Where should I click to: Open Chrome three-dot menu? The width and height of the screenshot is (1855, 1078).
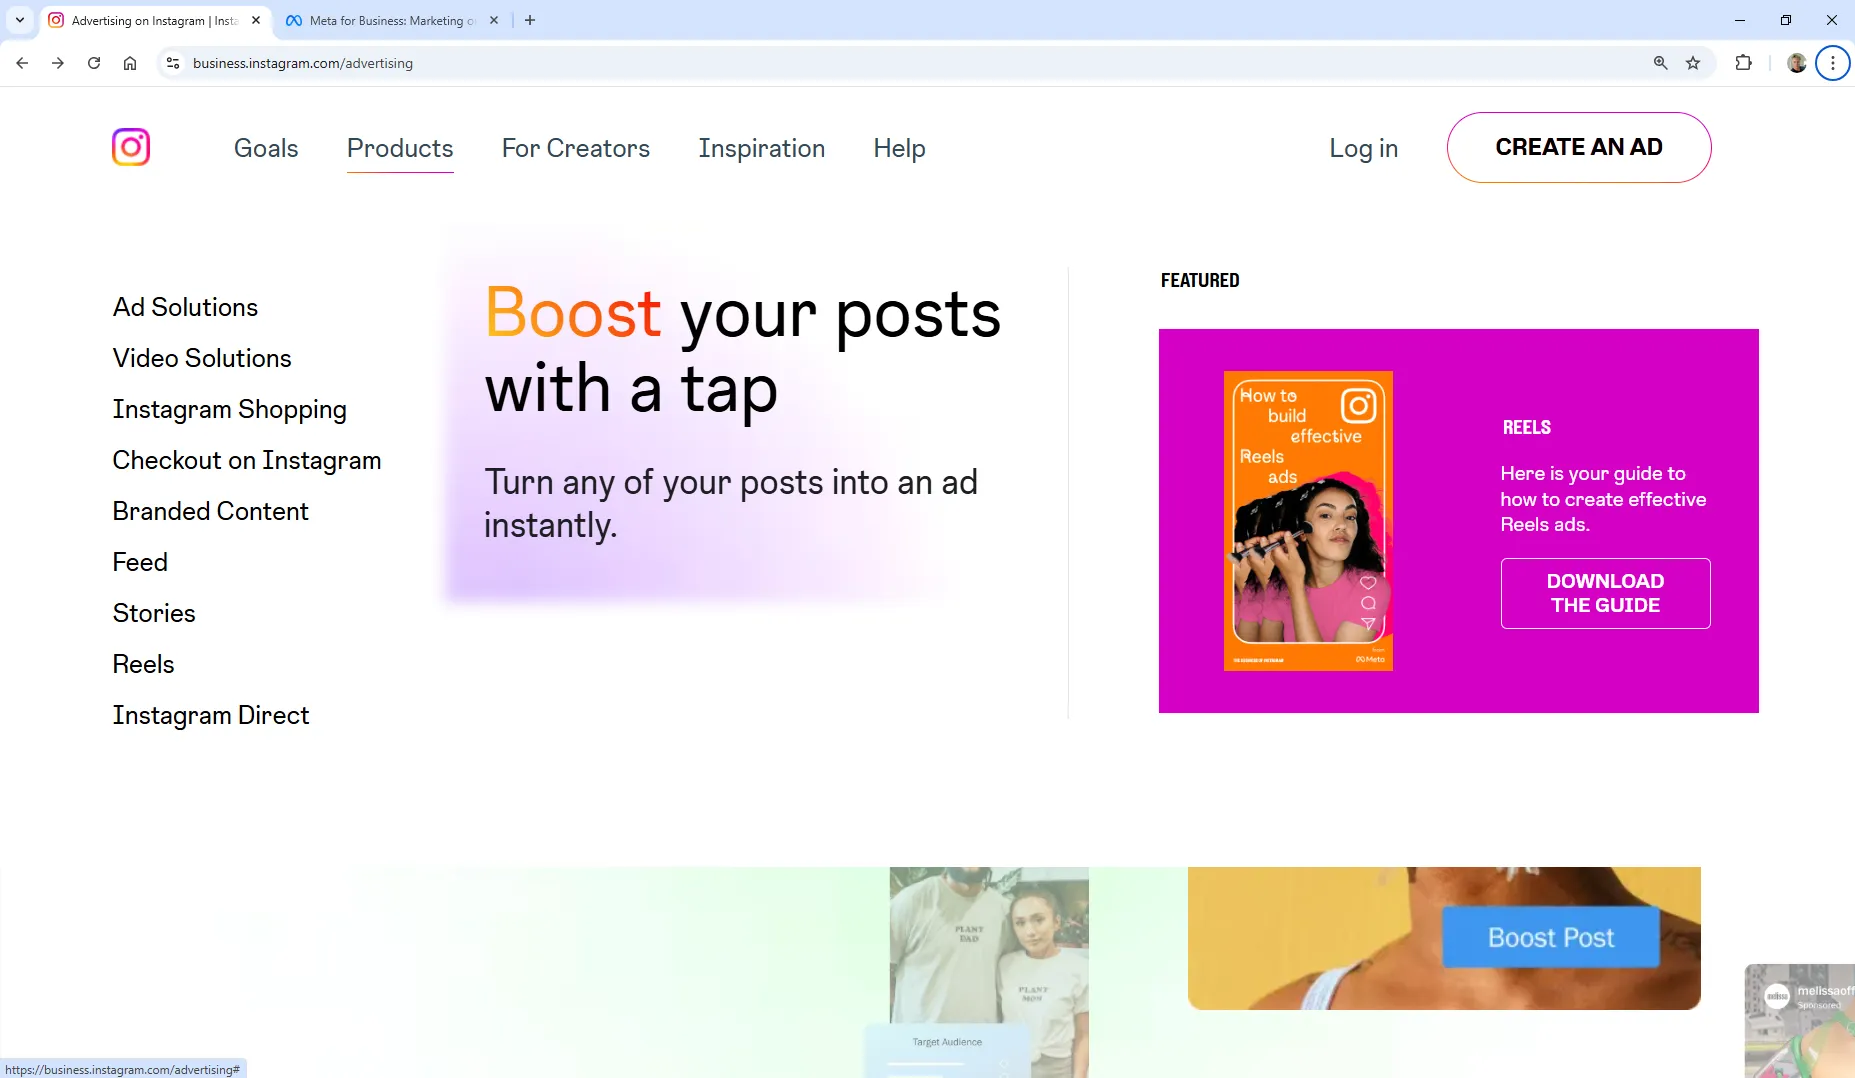(x=1833, y=63)
